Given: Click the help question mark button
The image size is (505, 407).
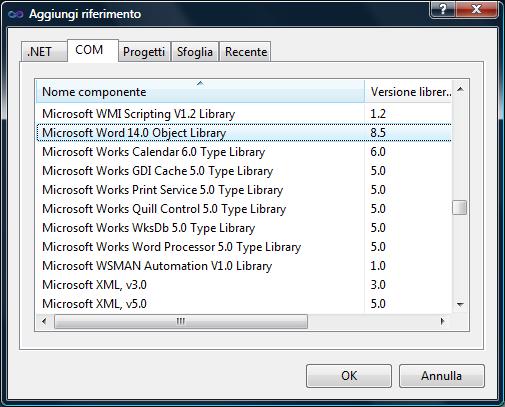Looking at the screenshot, I should pos(442,9).
